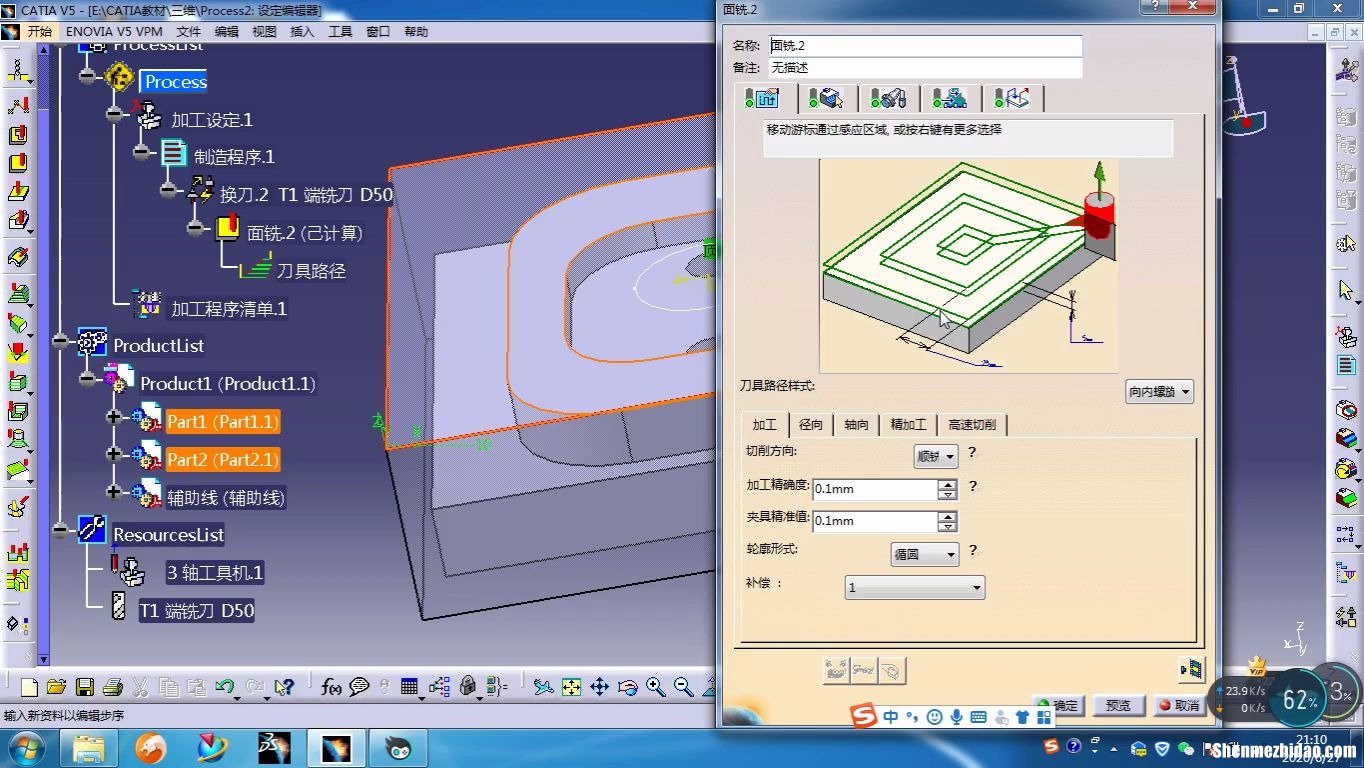The image size is (1364, 768).
Task: Click the Save disk icon
Action: point(84,687)
